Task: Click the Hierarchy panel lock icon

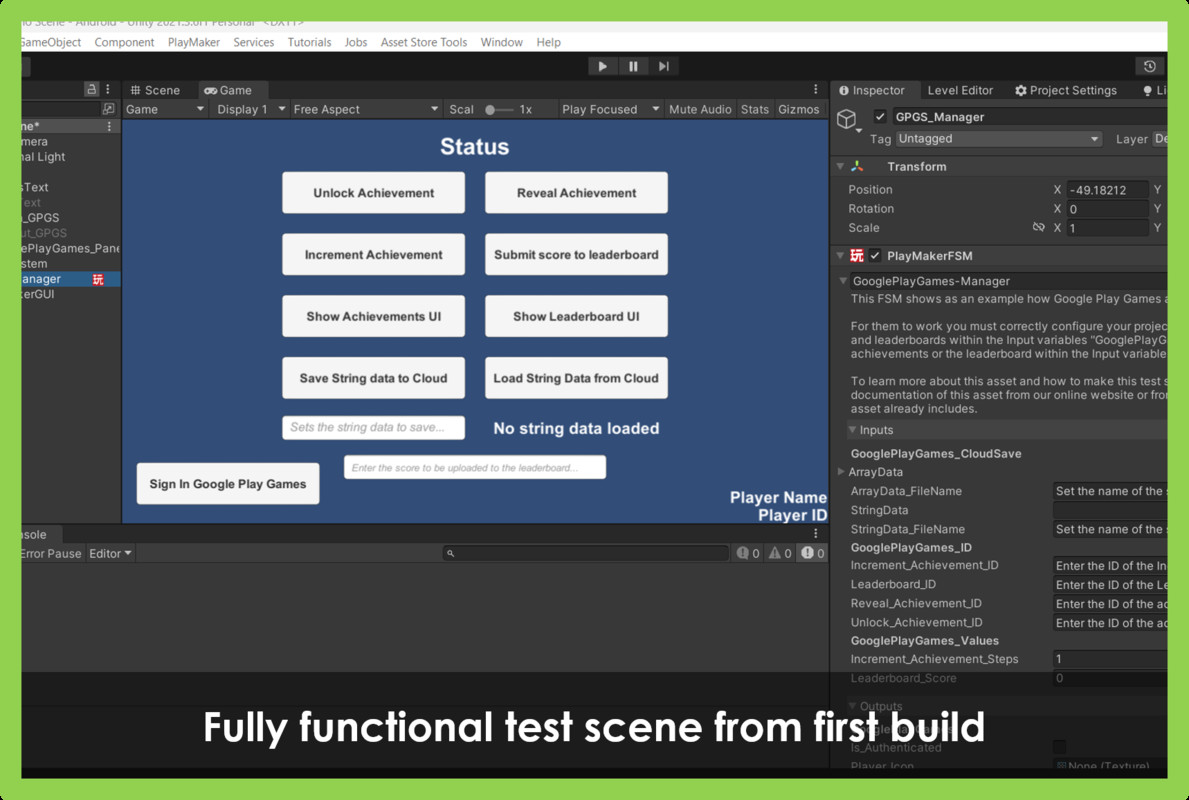Action: (x=91, y=90)
